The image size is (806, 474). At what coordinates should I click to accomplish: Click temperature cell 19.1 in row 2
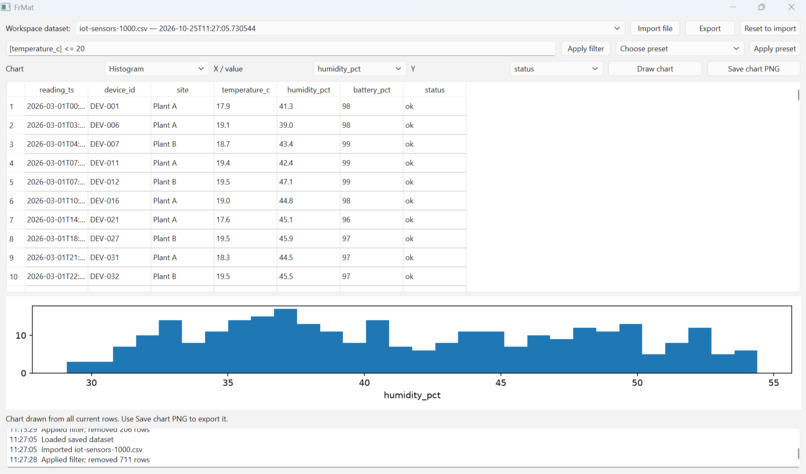click(245, 125)
